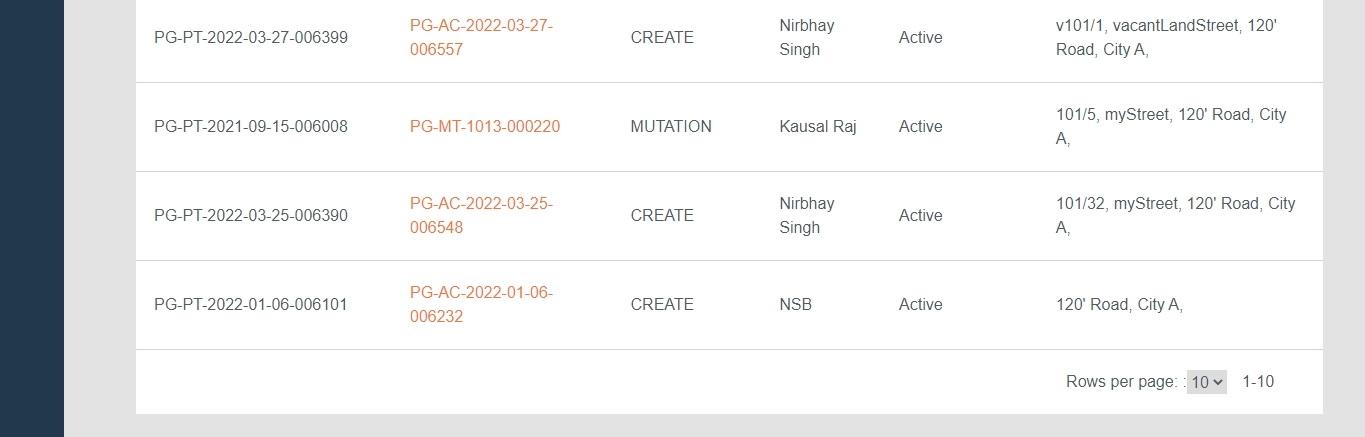The width and height of the screenshot is (1365, 437).
Task: Click the vacantLandStreet address cell
Action: click(x=1166, y=37)
